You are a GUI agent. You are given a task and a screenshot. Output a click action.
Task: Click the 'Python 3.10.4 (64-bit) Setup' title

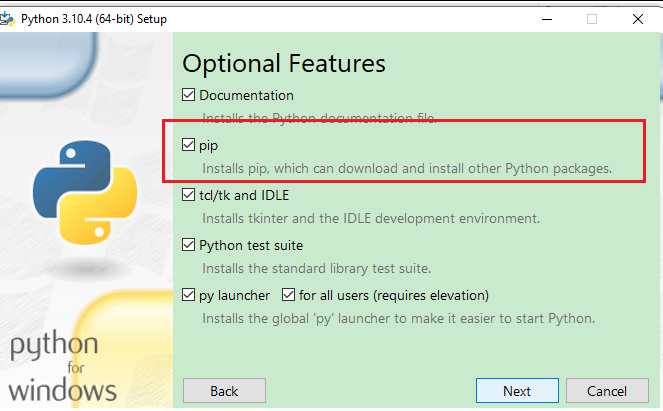pyautogui.click(x=94, y=19)
